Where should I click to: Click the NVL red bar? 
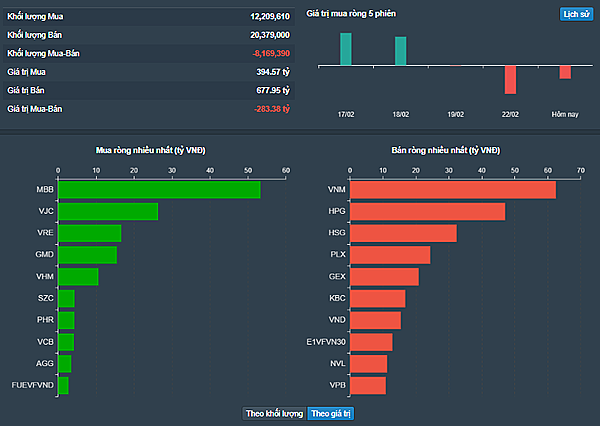pyautogui.click(x=368, y=364)
